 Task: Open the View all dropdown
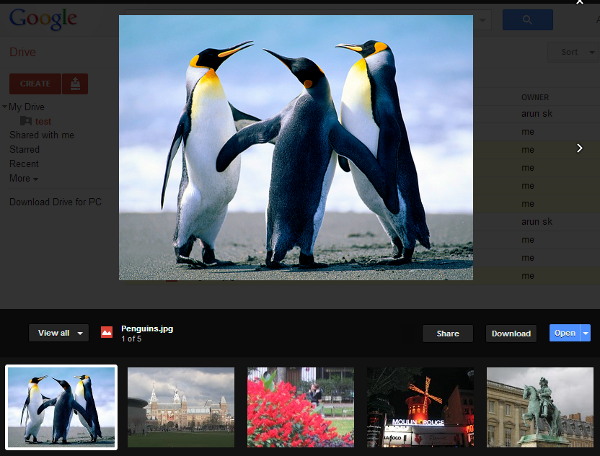pos(59,333)
